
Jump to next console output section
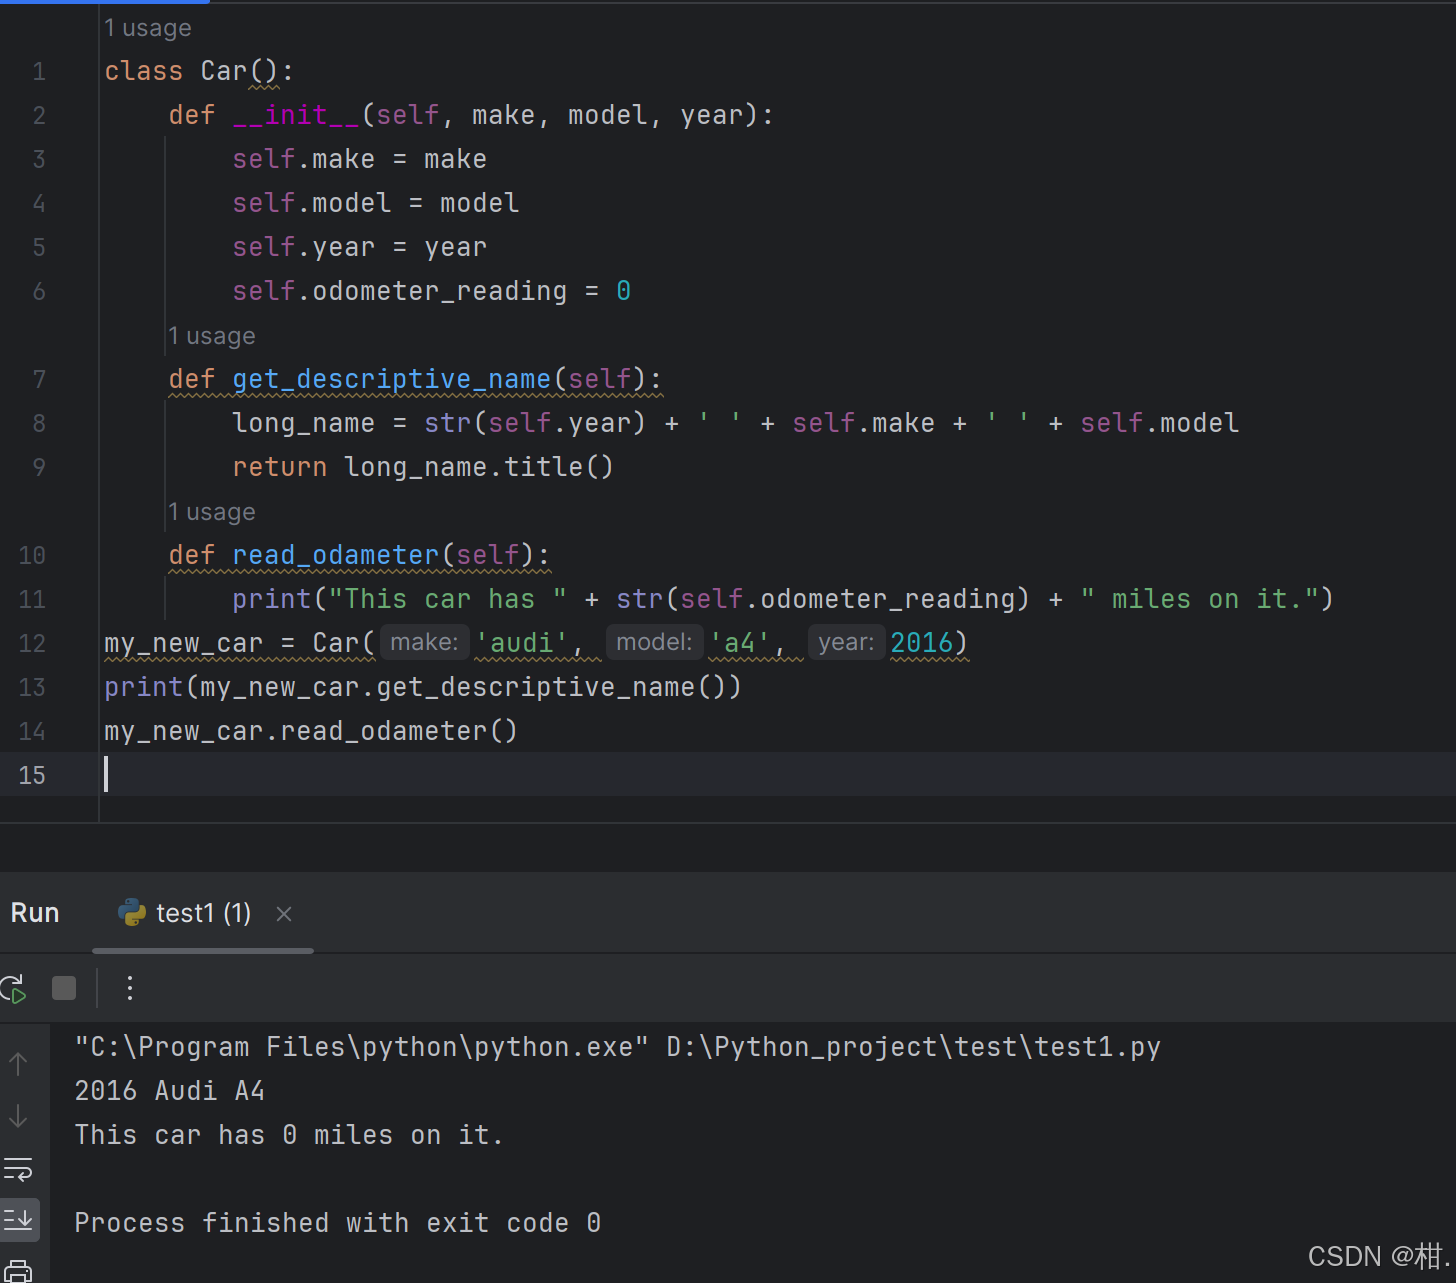pyautogui.click(x=19, y=1116)
